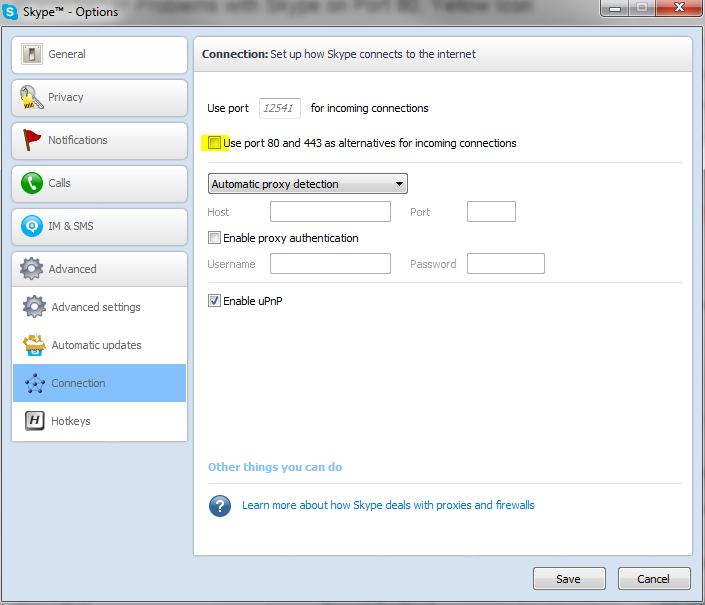
Task: Click the Hotkeys H icon
Action: point(35,421)
